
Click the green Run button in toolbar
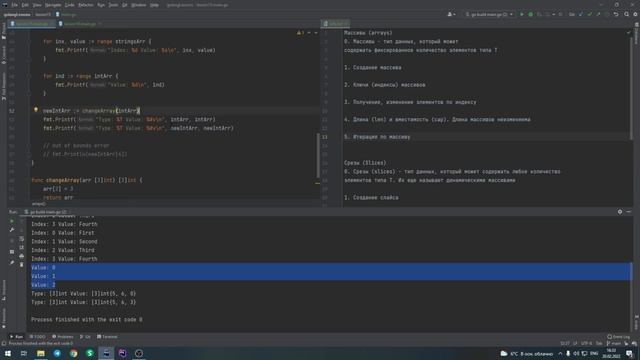(x=522, y=14)
